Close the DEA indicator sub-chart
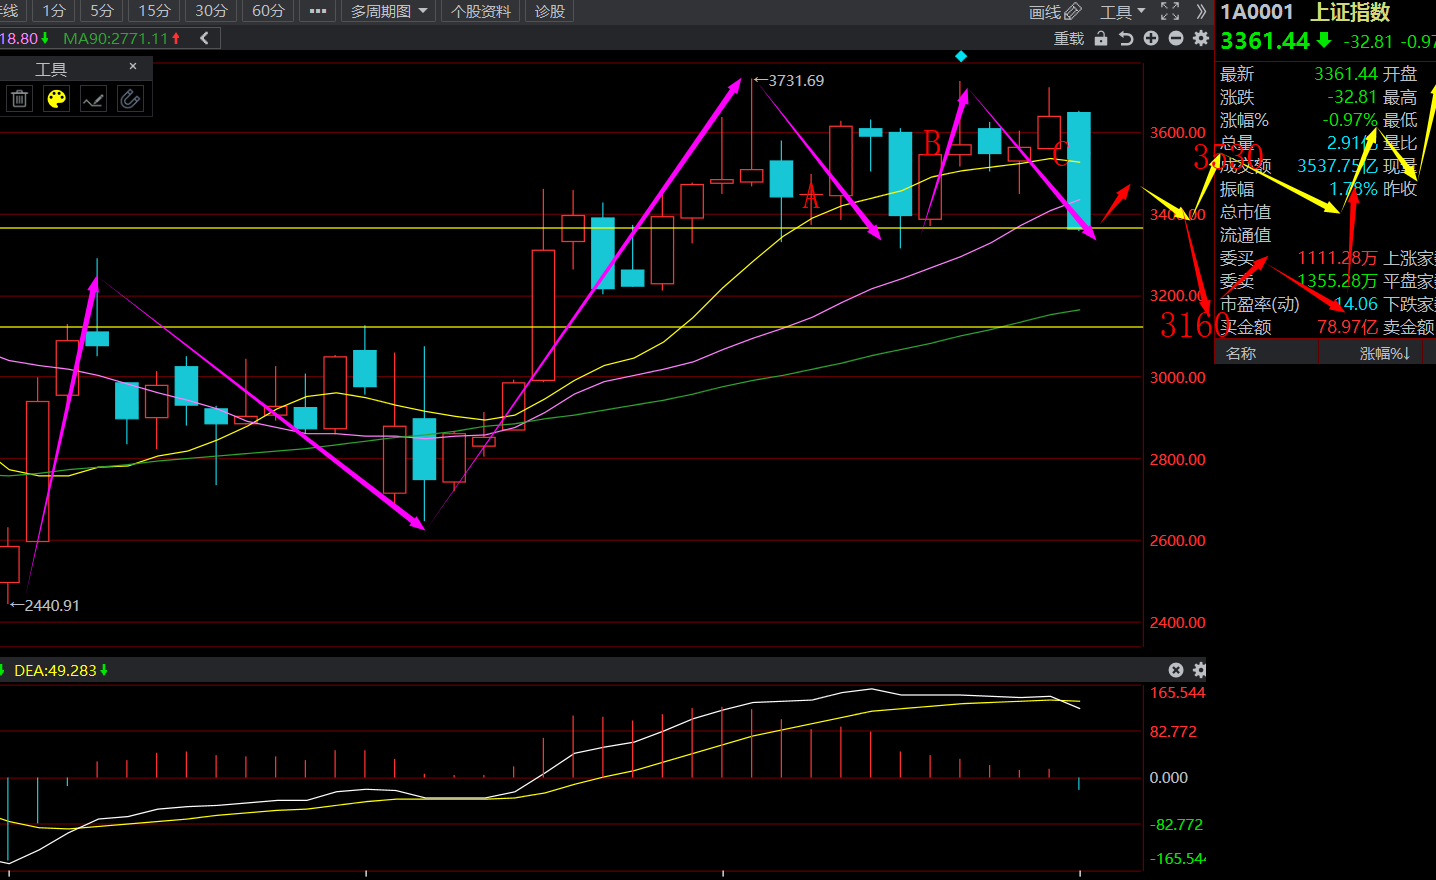1436x880 pixels. (x=1176, y=670)
